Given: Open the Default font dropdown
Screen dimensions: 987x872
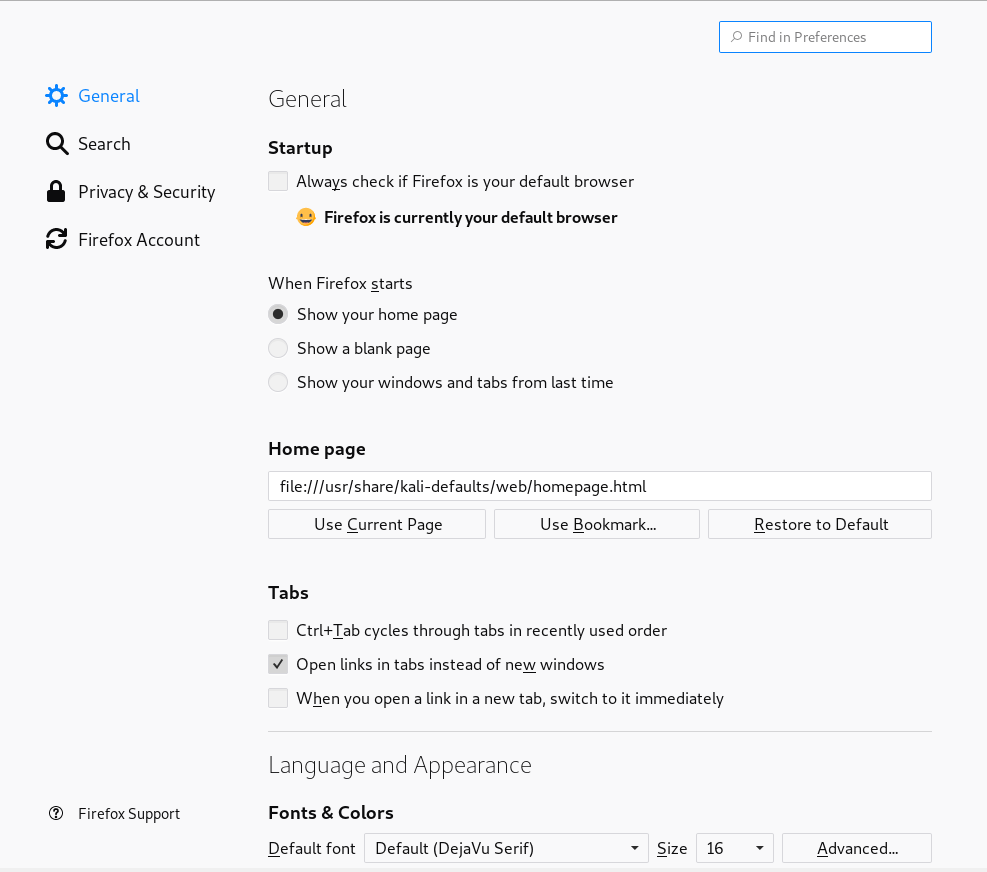Looking at the screenshot, I should coord(506,848).
